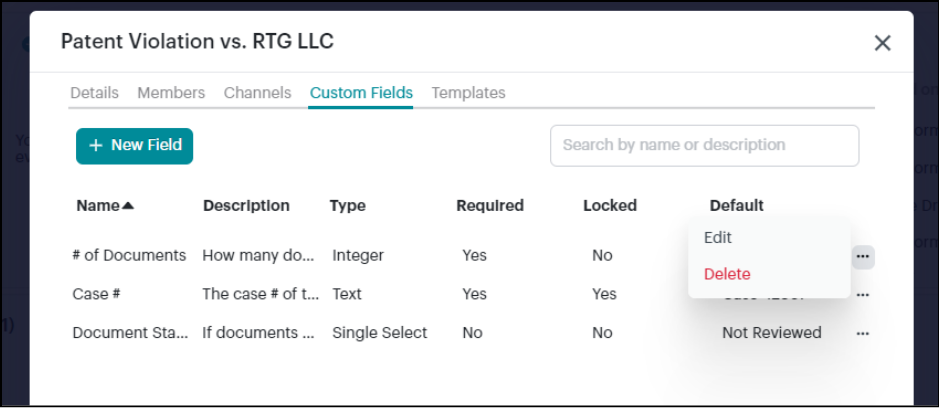Open the Channels tab
939x408 pixels.
[257, 93]
